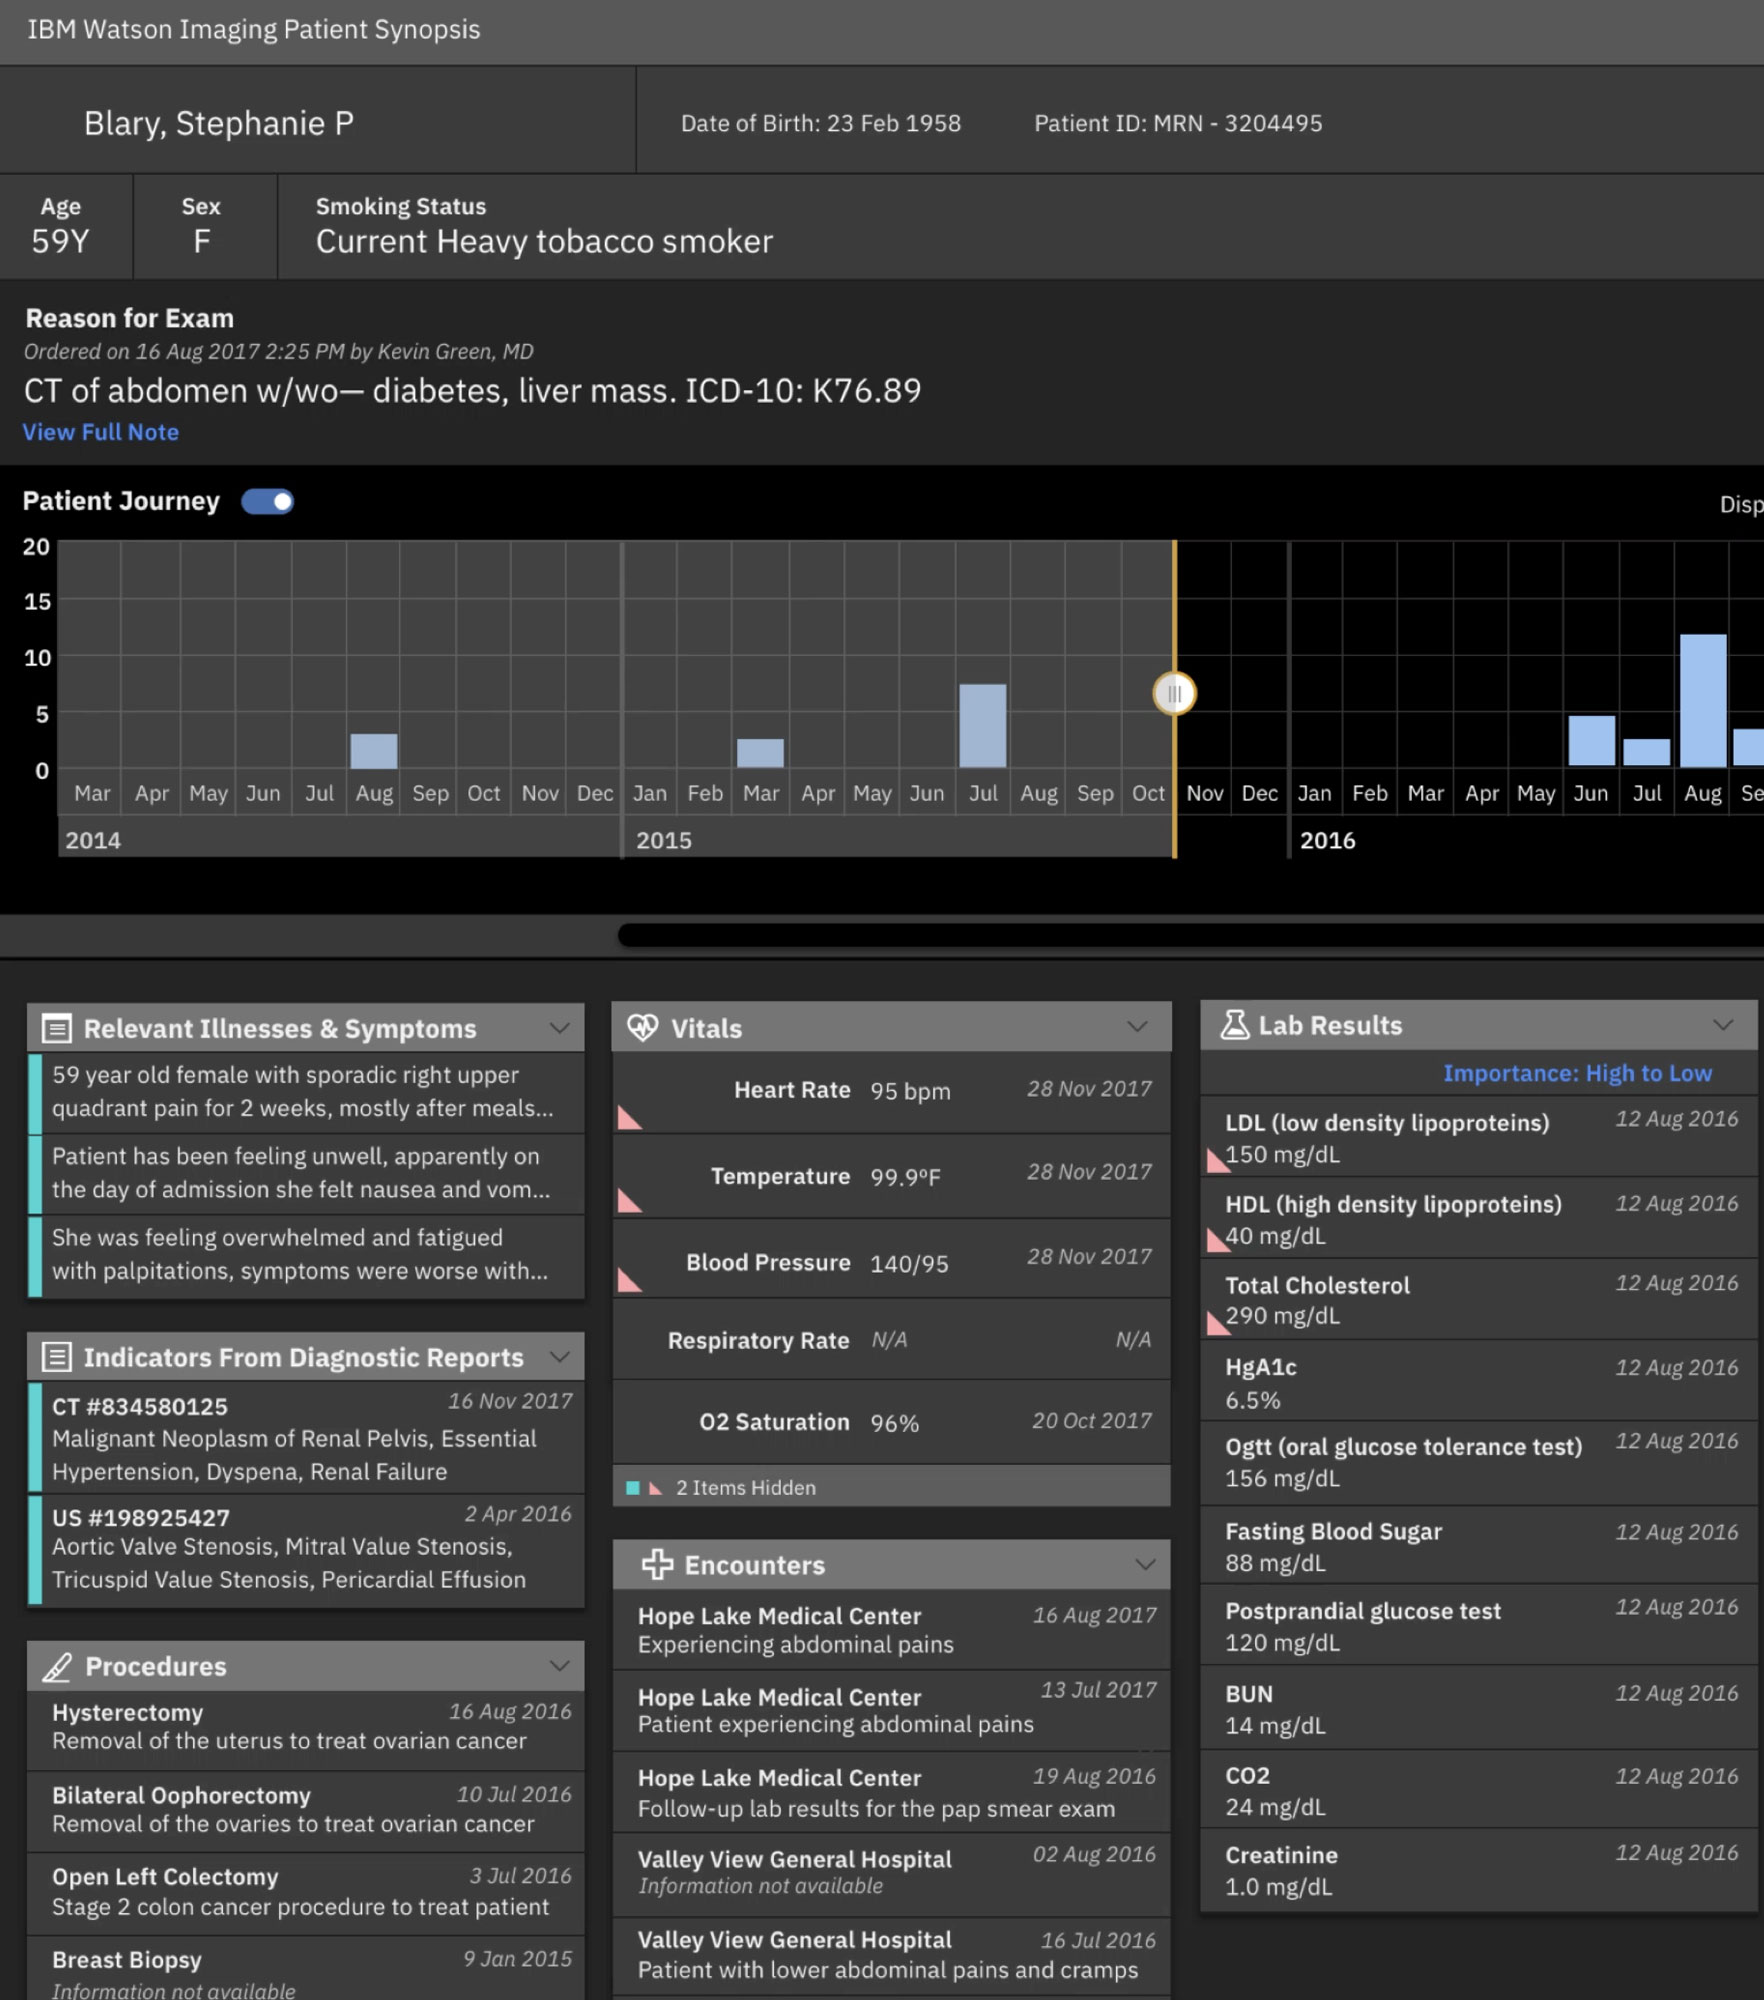Screen dimensions: 1764x2000
Task: Click the Temperature abnormal flag triangle
Action: pos(629,1200)
